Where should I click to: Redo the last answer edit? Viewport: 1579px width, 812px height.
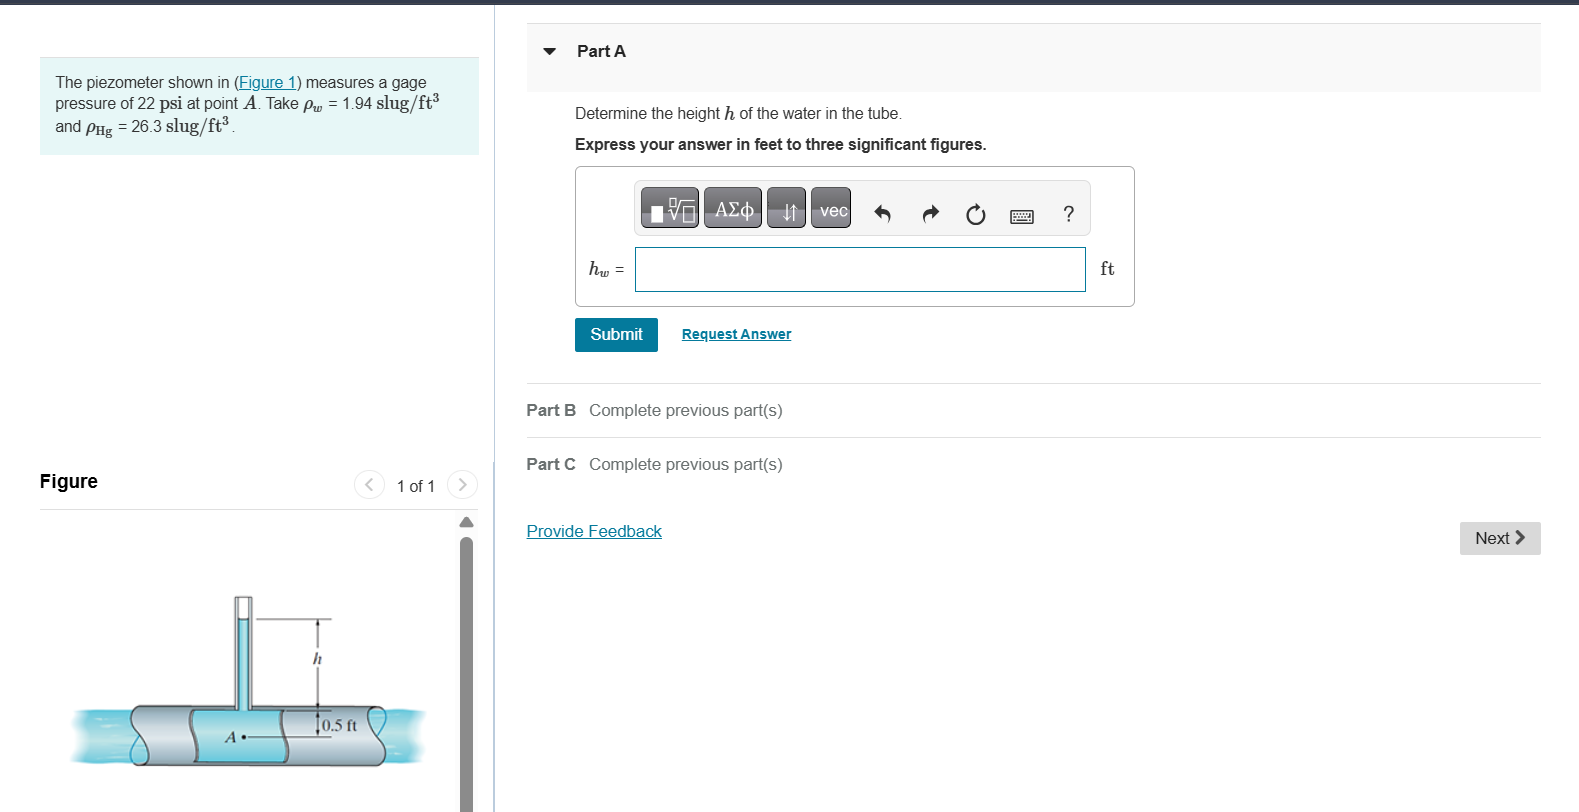[x=930, y=213]
